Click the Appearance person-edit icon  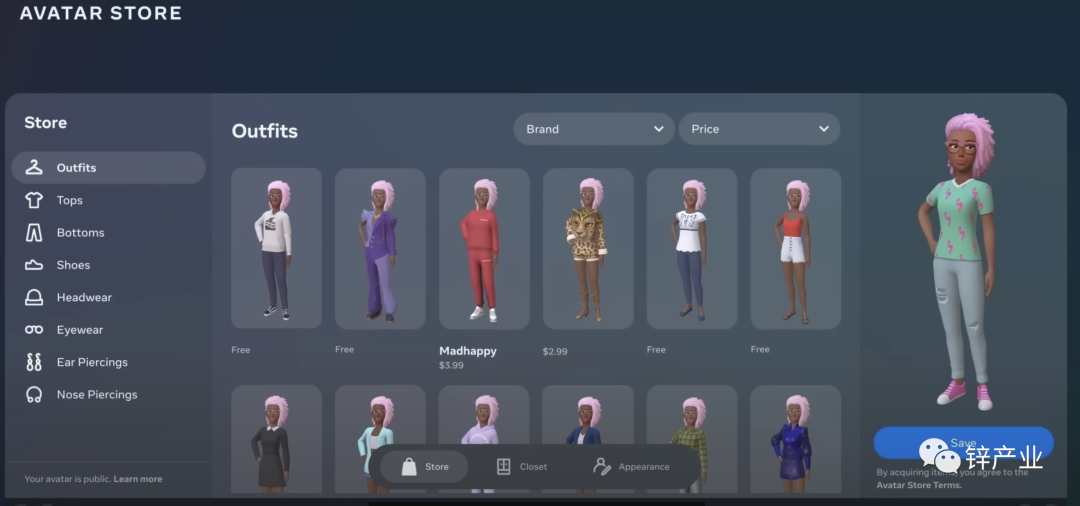coord(602,467)
